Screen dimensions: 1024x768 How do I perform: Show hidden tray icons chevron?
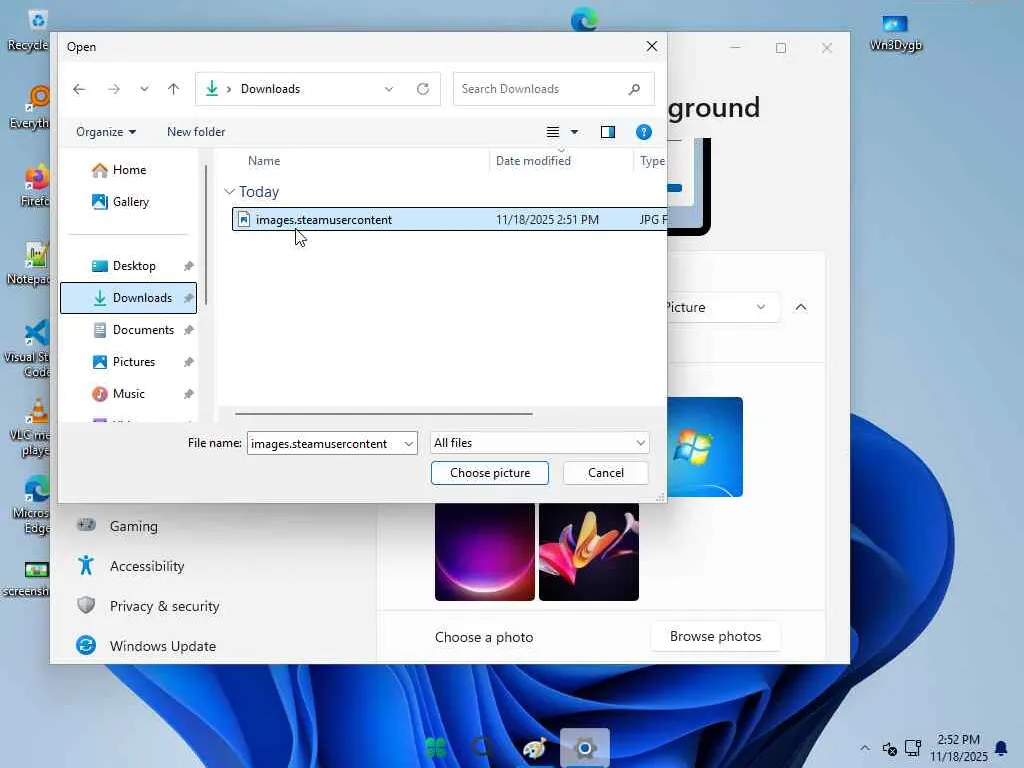point(865,748)
